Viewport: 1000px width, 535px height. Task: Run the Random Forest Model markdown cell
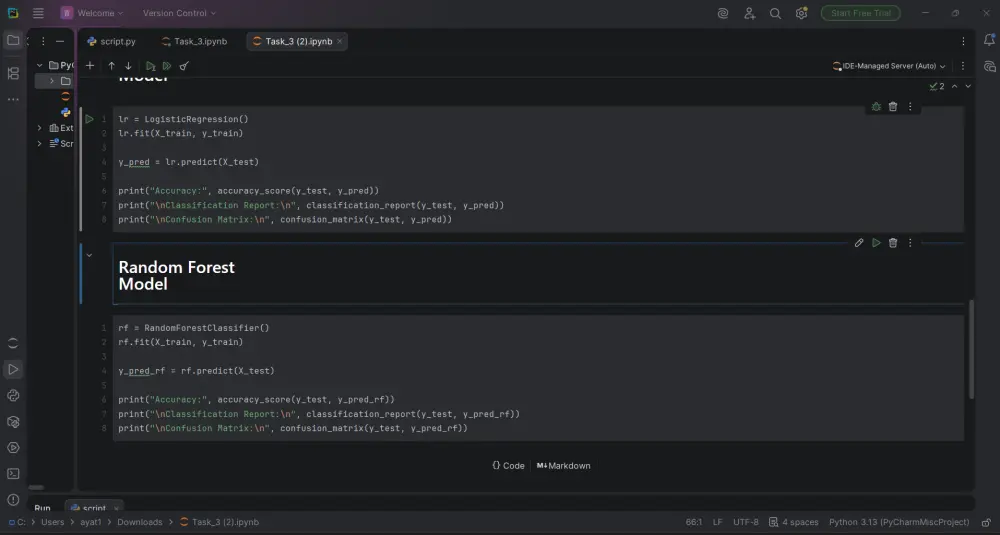point(876,242)
